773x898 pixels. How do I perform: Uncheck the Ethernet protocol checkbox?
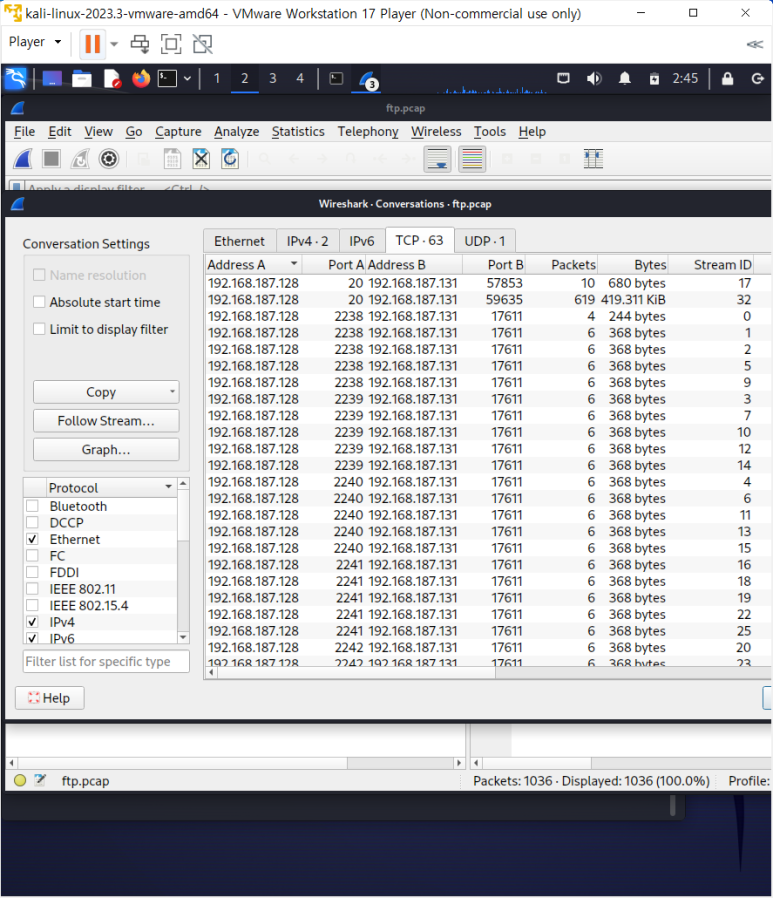(x=33, y=539)
